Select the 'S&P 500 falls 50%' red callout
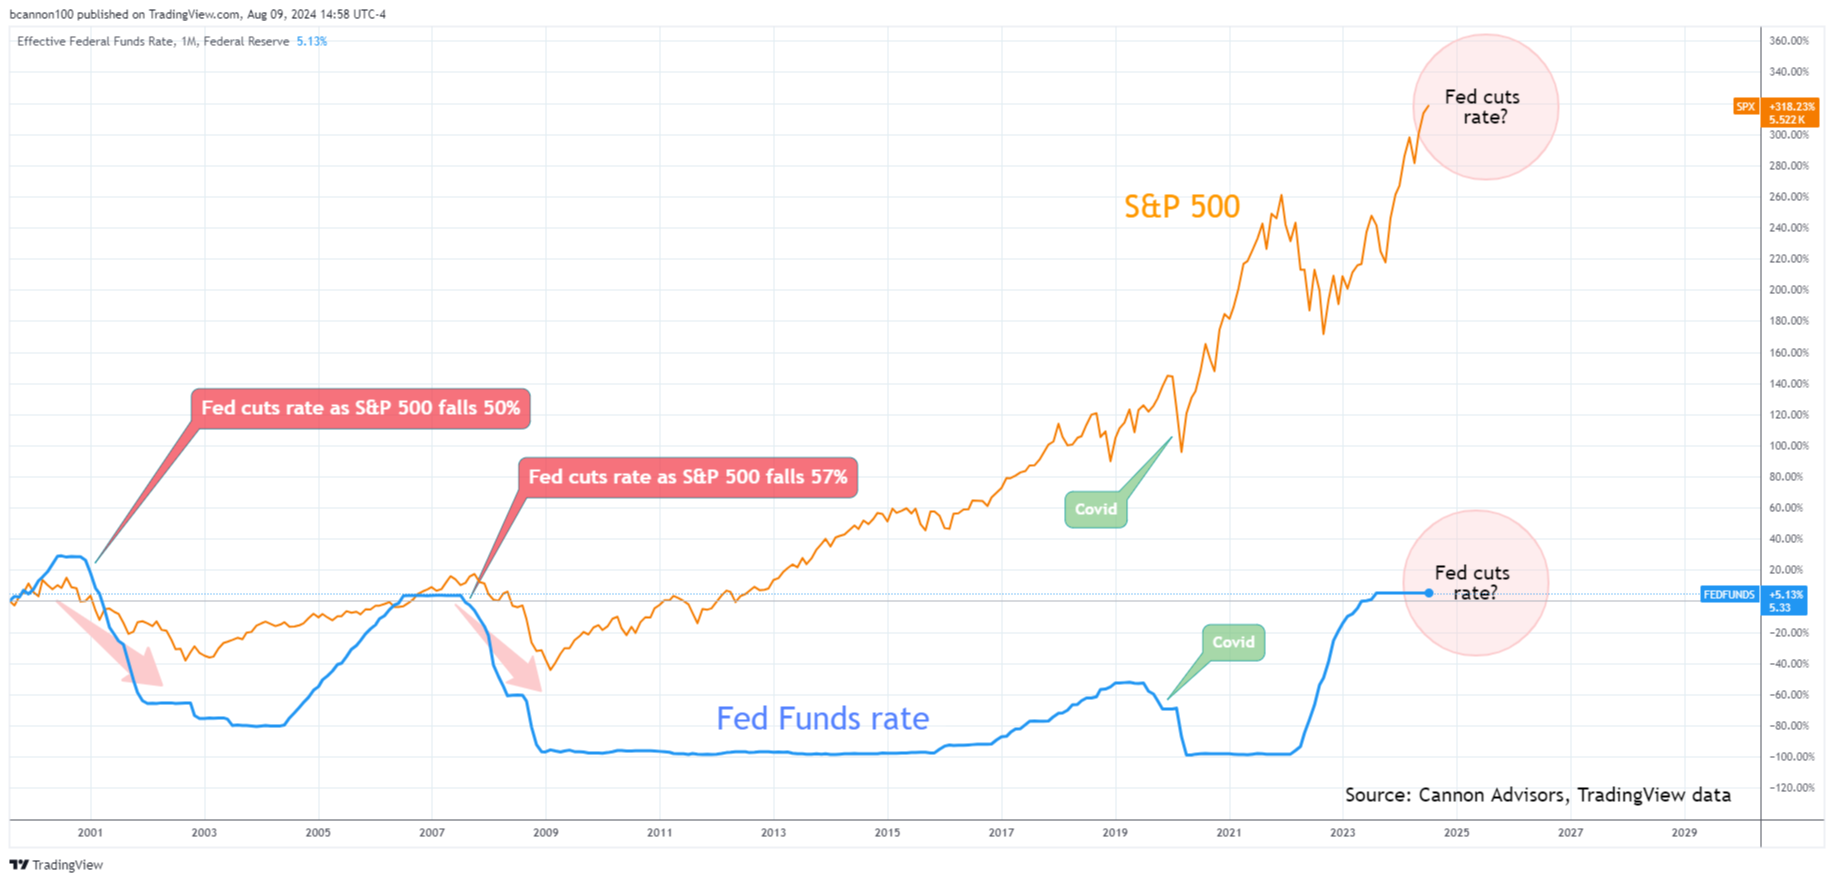This screenshot has height=883, width=1835. 360,408
